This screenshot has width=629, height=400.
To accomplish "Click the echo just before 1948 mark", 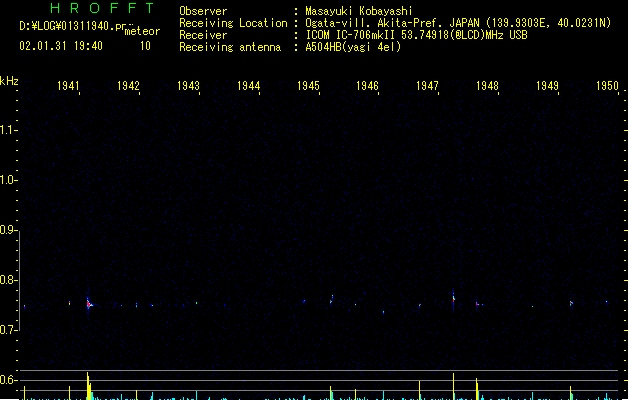I will point(477,304).
